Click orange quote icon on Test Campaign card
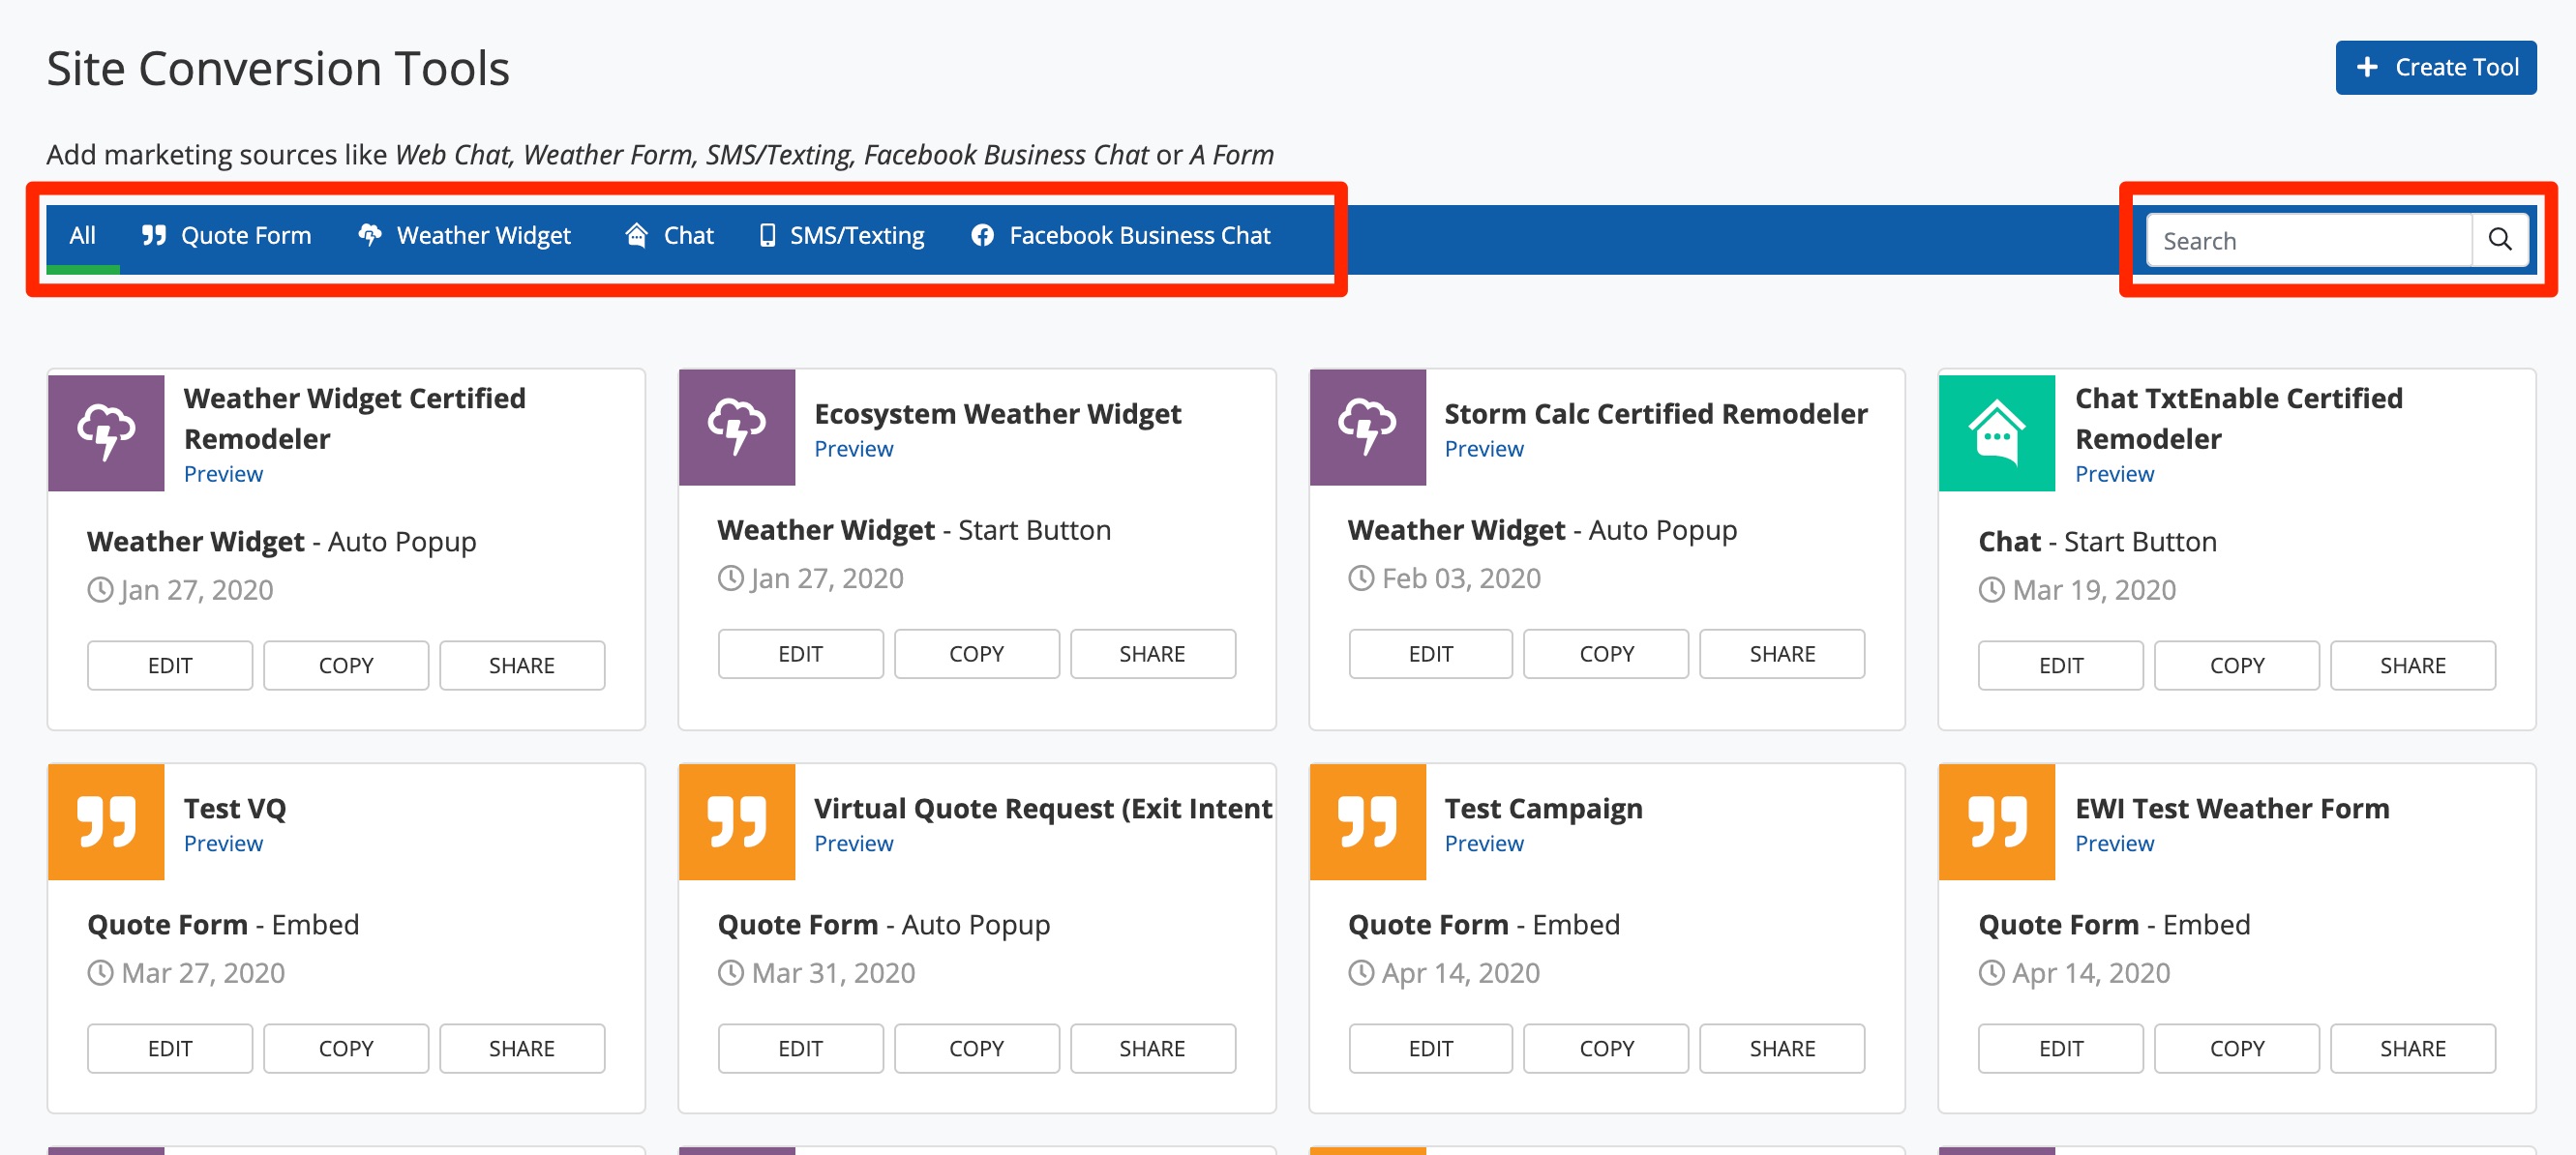This screenshot has width=2576, height=1155. pyautogui.click(x=1367, y=822)
